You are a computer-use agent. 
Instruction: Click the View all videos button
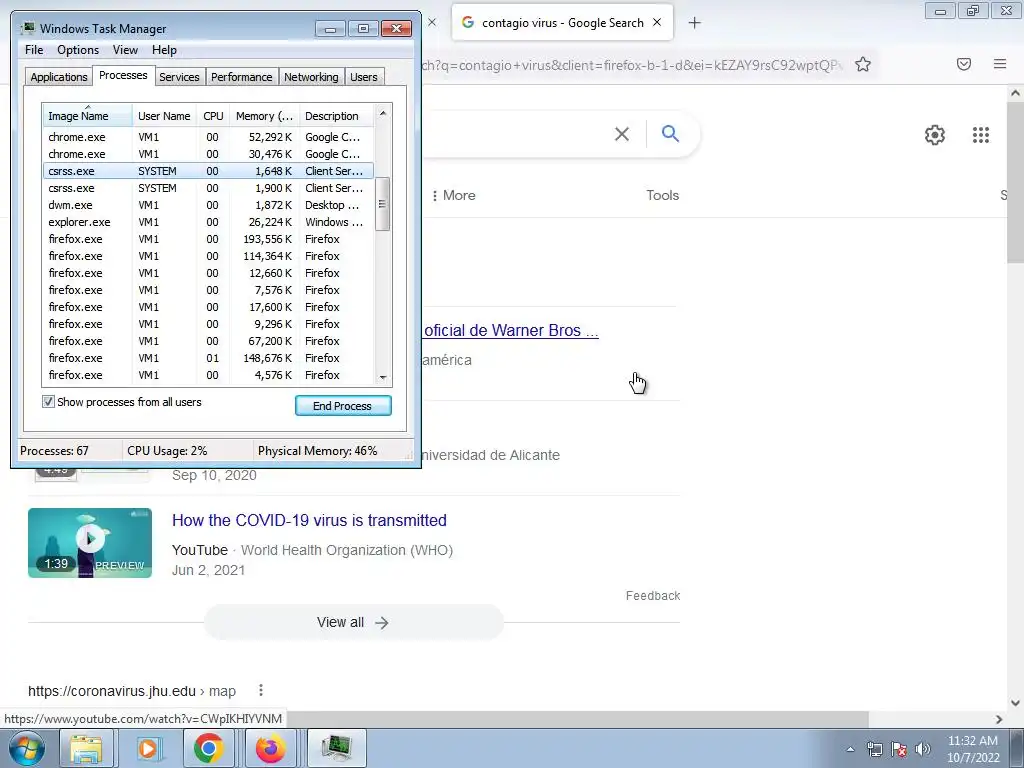(x=353, y=622)
